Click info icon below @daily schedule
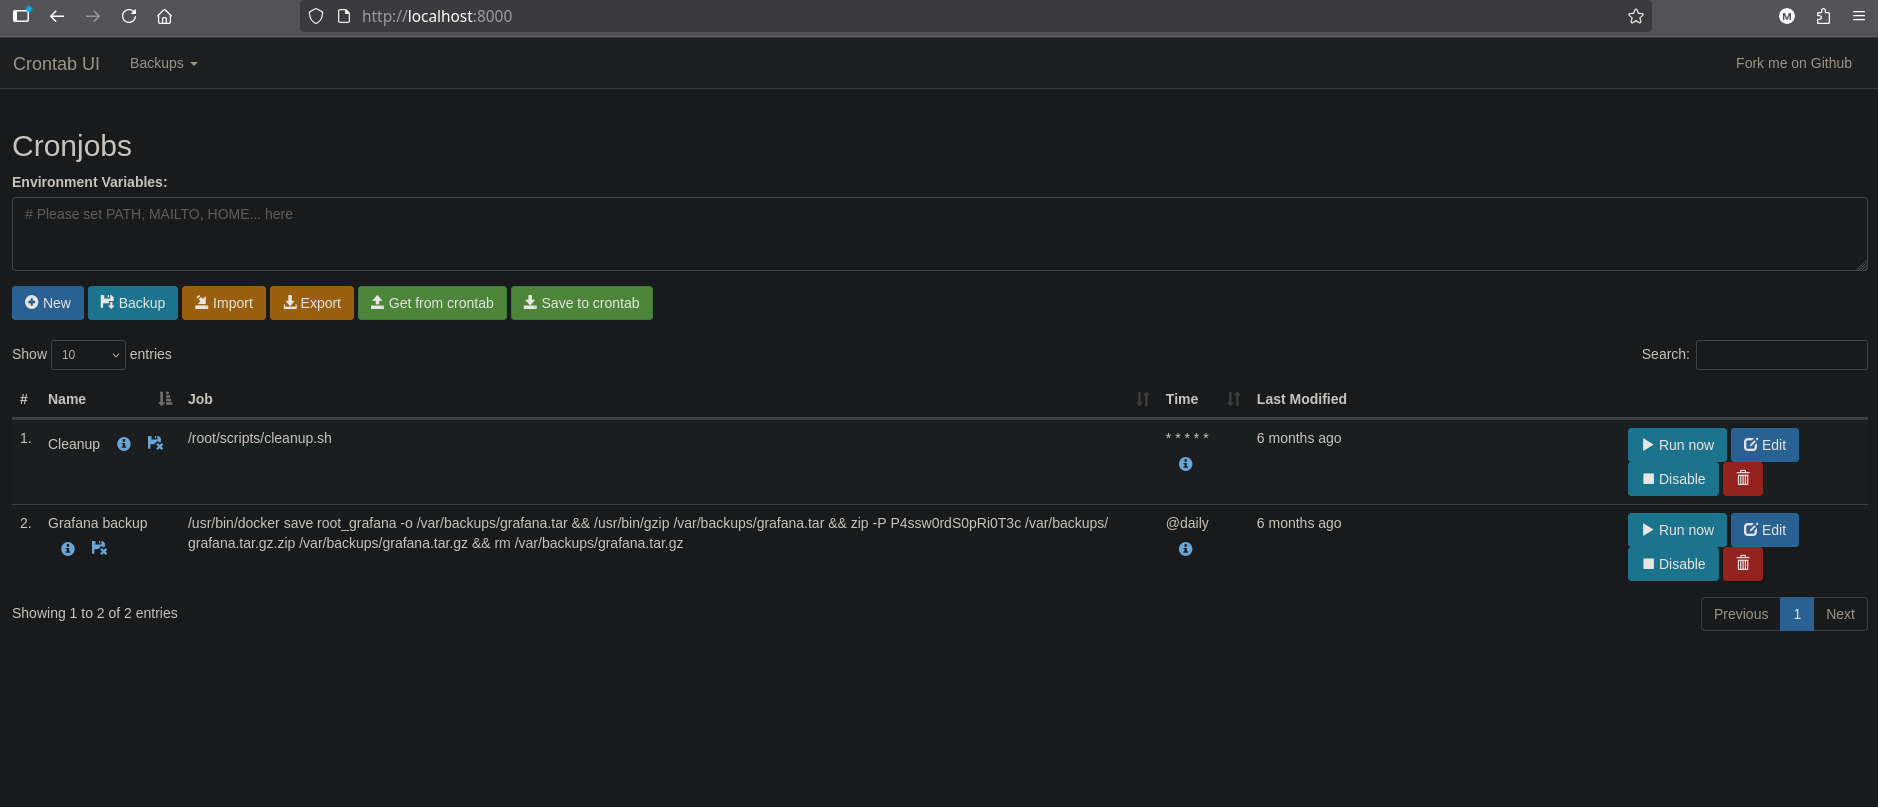 pos(1185,549)
